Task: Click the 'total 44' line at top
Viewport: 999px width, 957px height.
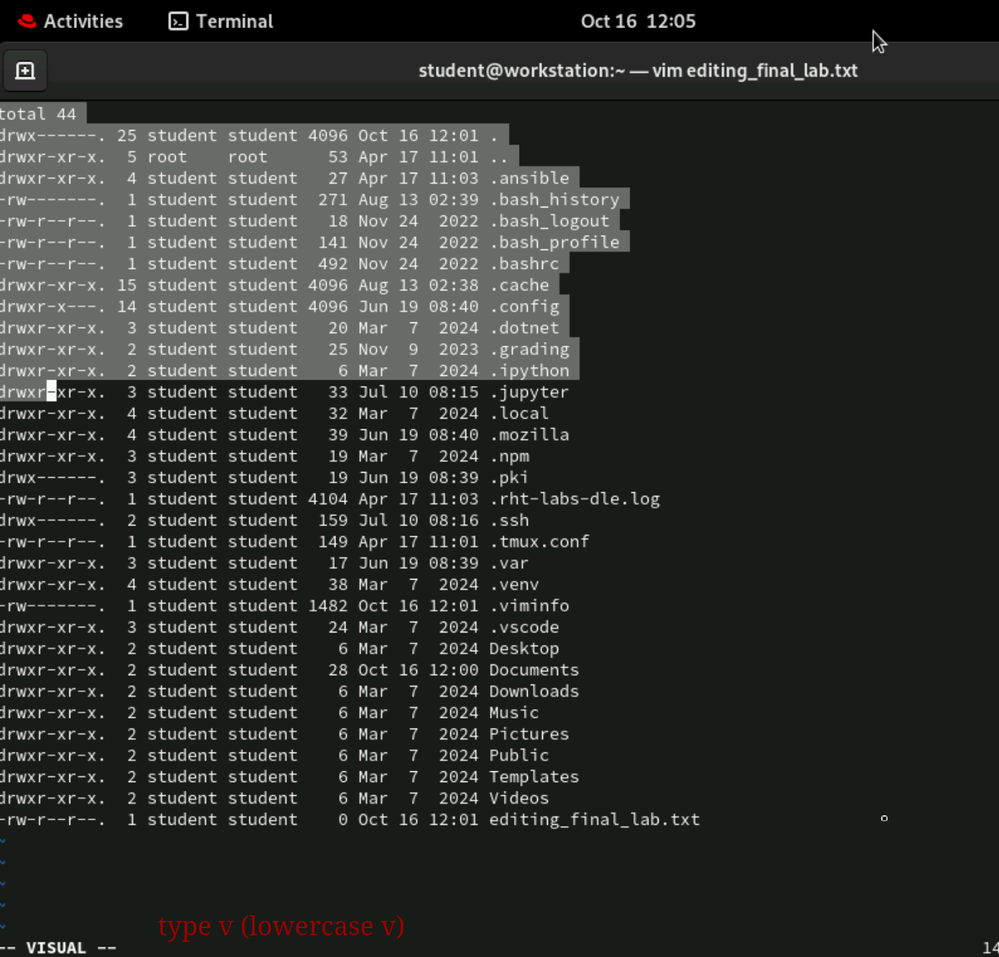Action: pyautogui.click(x=38, y=114)
